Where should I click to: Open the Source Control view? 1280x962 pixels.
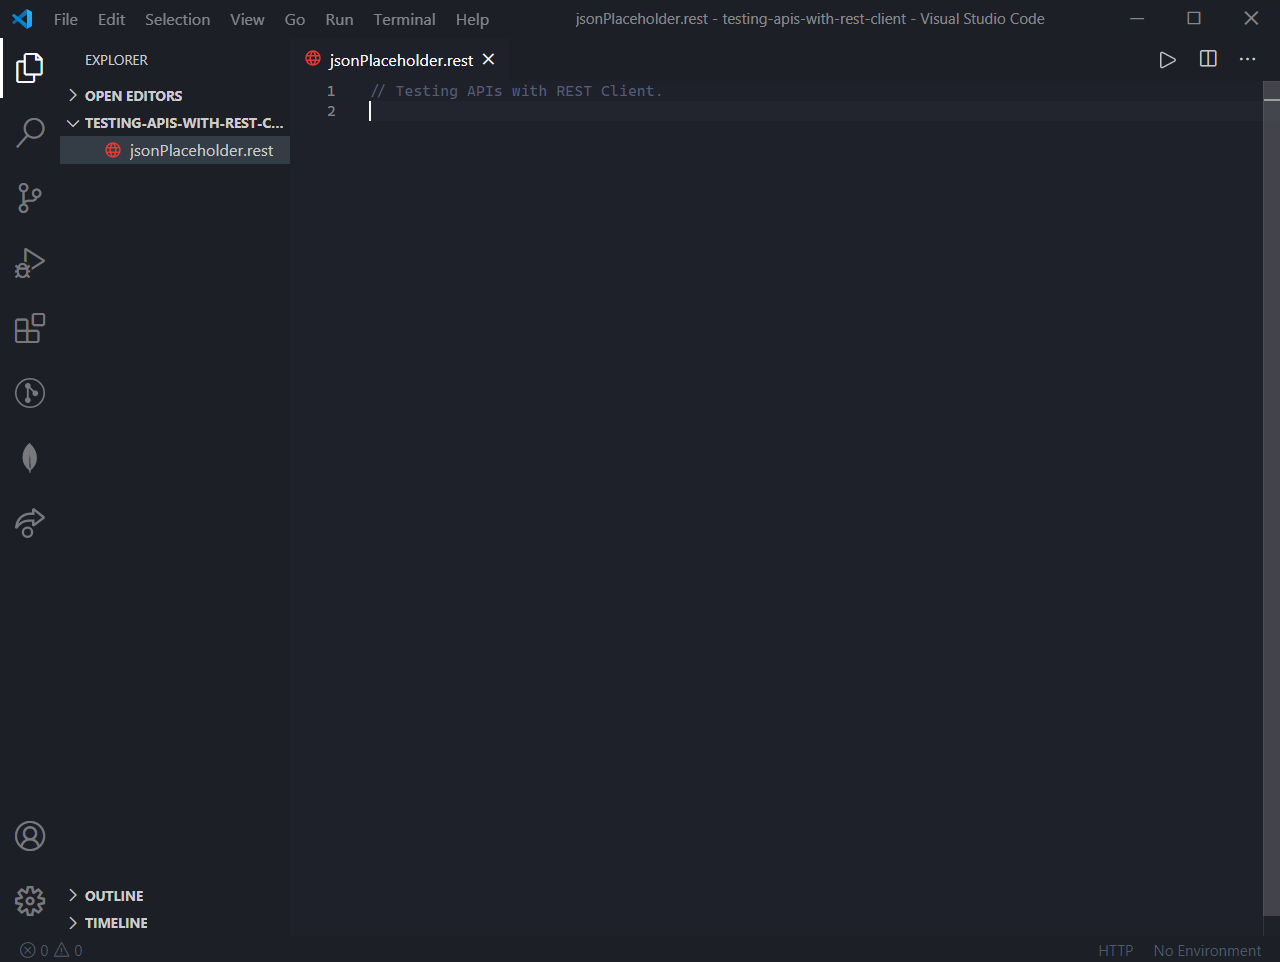(x=30, y=197)
